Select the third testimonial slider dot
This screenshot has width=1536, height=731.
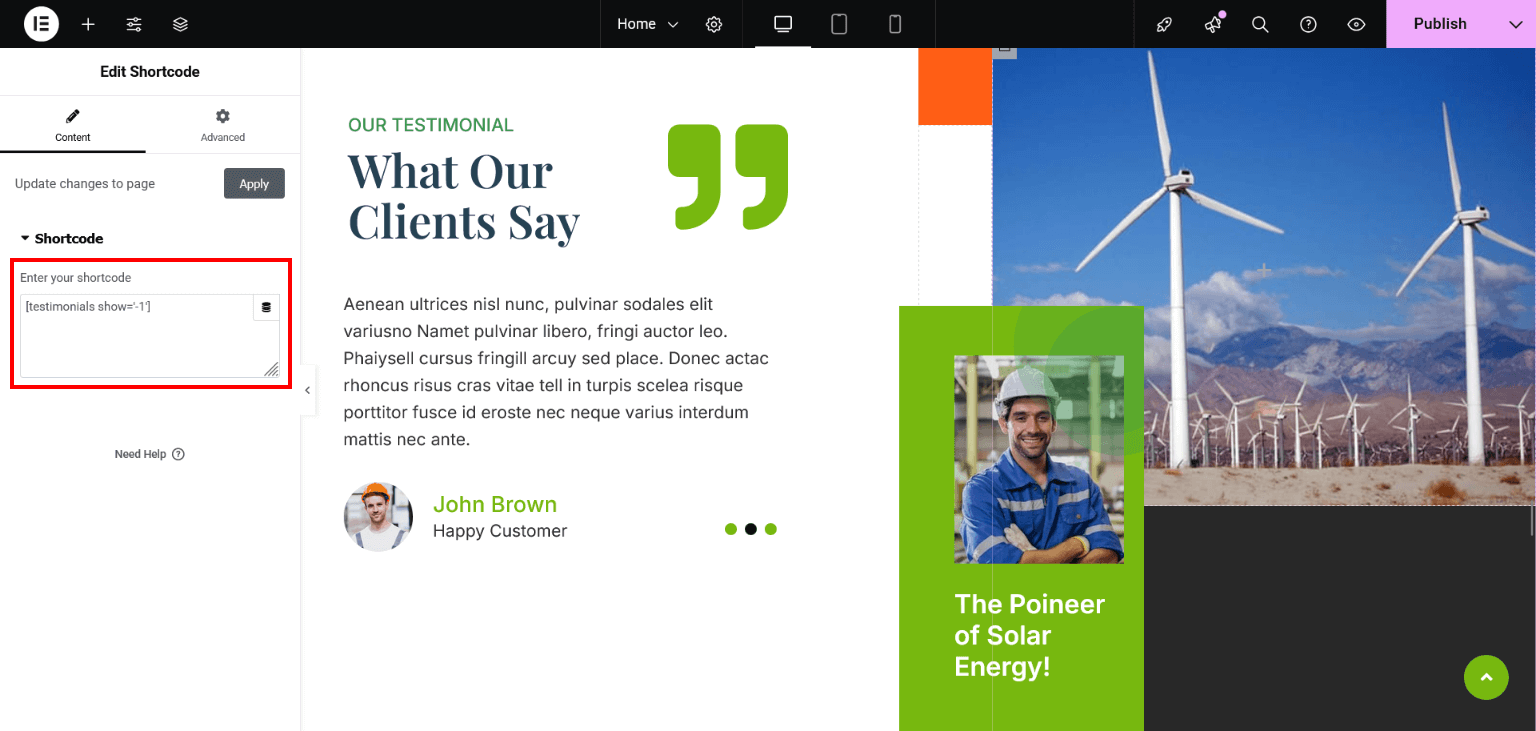pyautogui.click(x=771, y=529)
